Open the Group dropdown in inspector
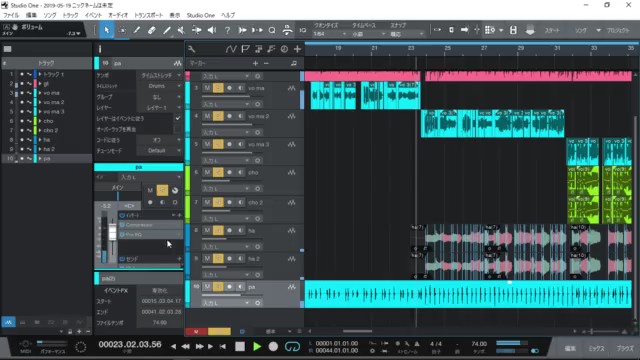Image resolution: width=640 pixels, height=360 pixels. coord(159,97)
